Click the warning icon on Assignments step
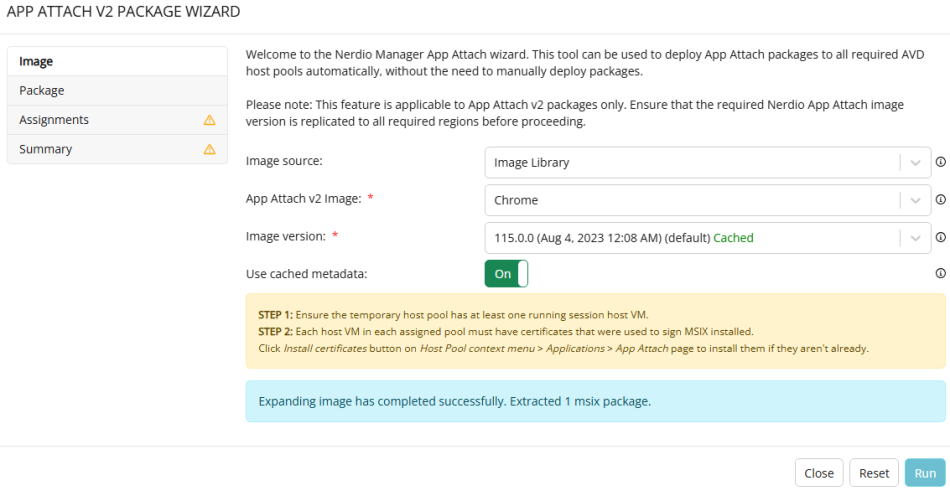The width and height of the screenshot is (950, 496). (x=210, y=120)
